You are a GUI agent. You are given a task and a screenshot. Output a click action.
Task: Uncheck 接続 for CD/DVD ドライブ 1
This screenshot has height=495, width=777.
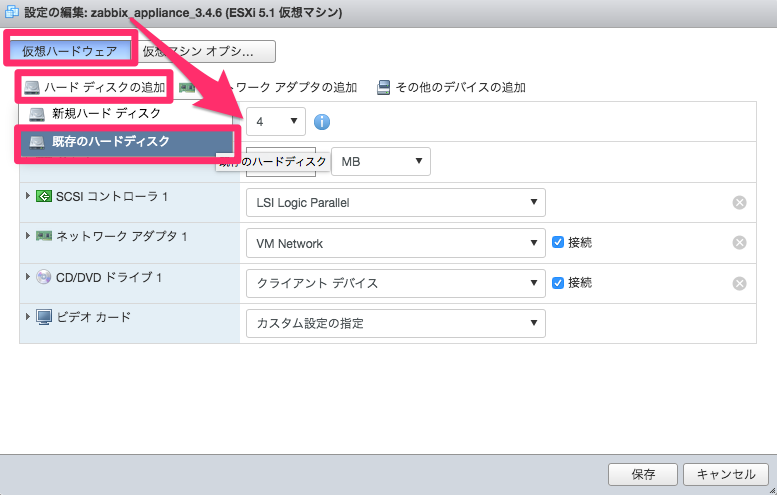pyautogui.click(x=558, y=282)
